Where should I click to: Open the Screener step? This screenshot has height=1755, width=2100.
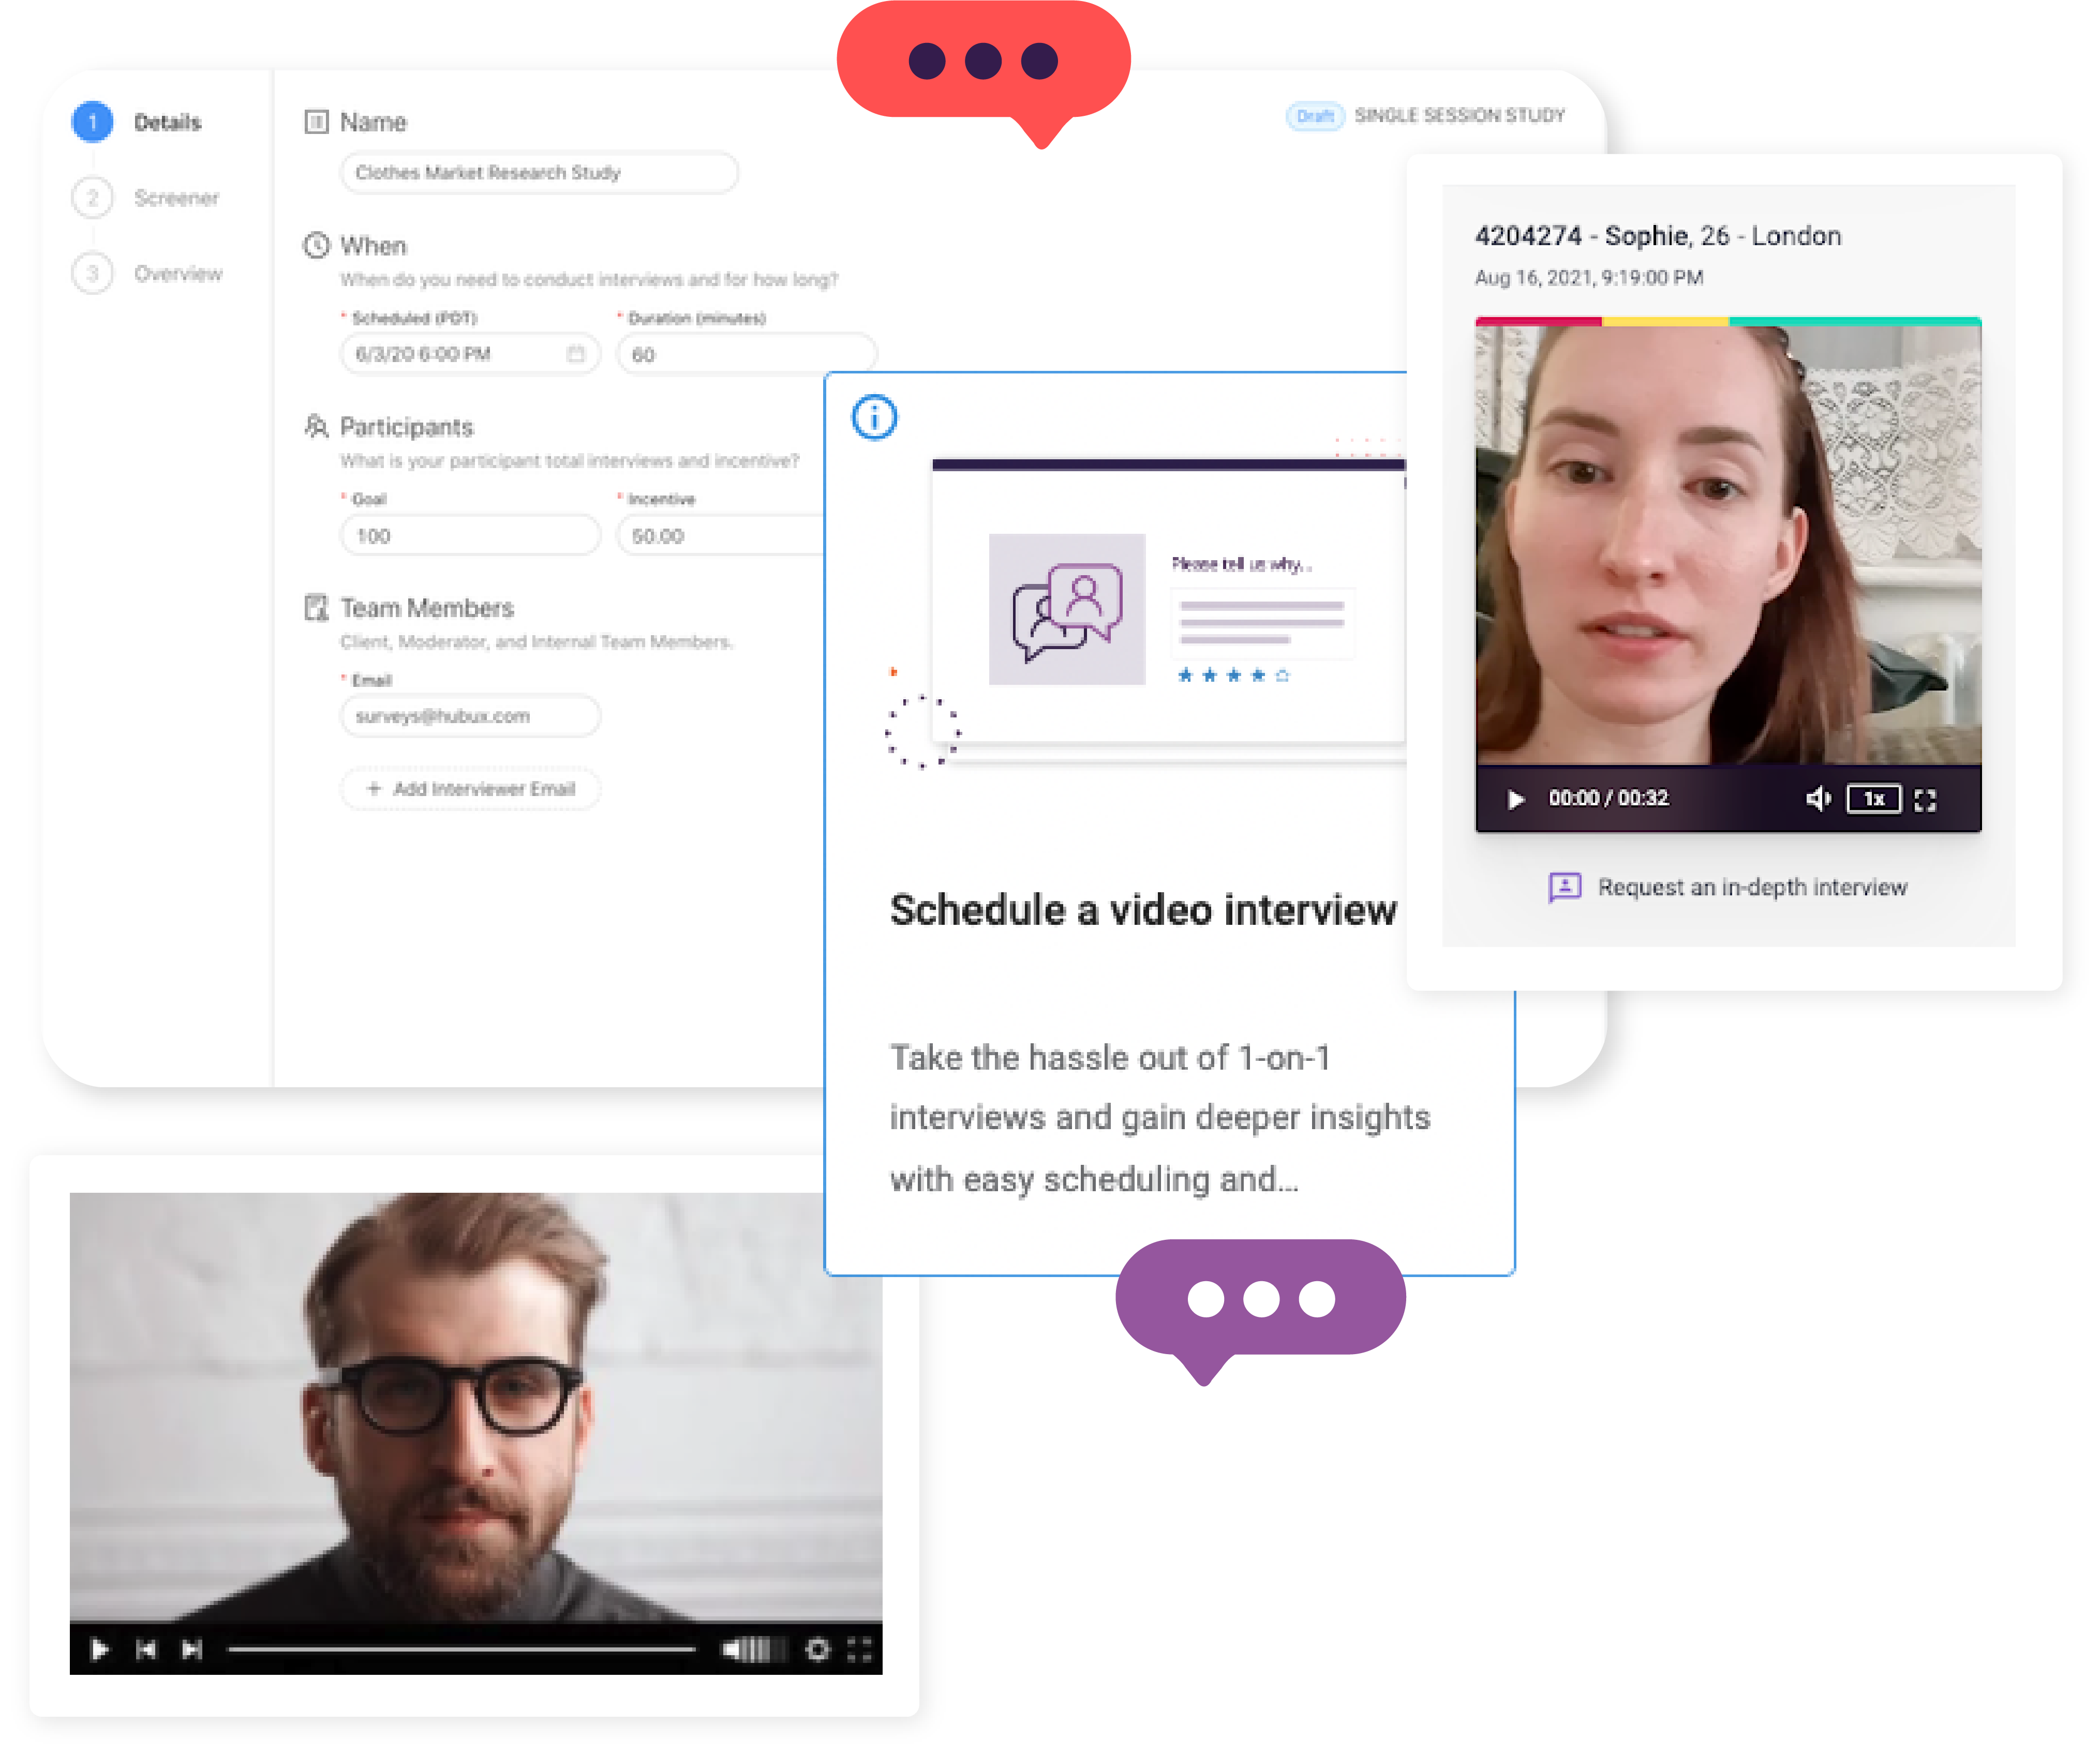click(x=178, y=198)
